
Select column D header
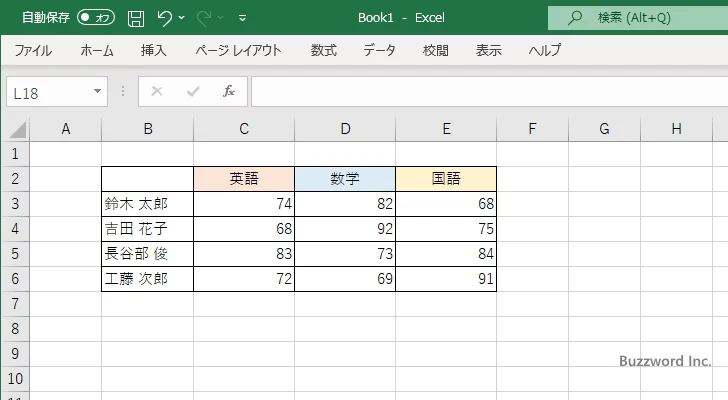coord(345,128)
